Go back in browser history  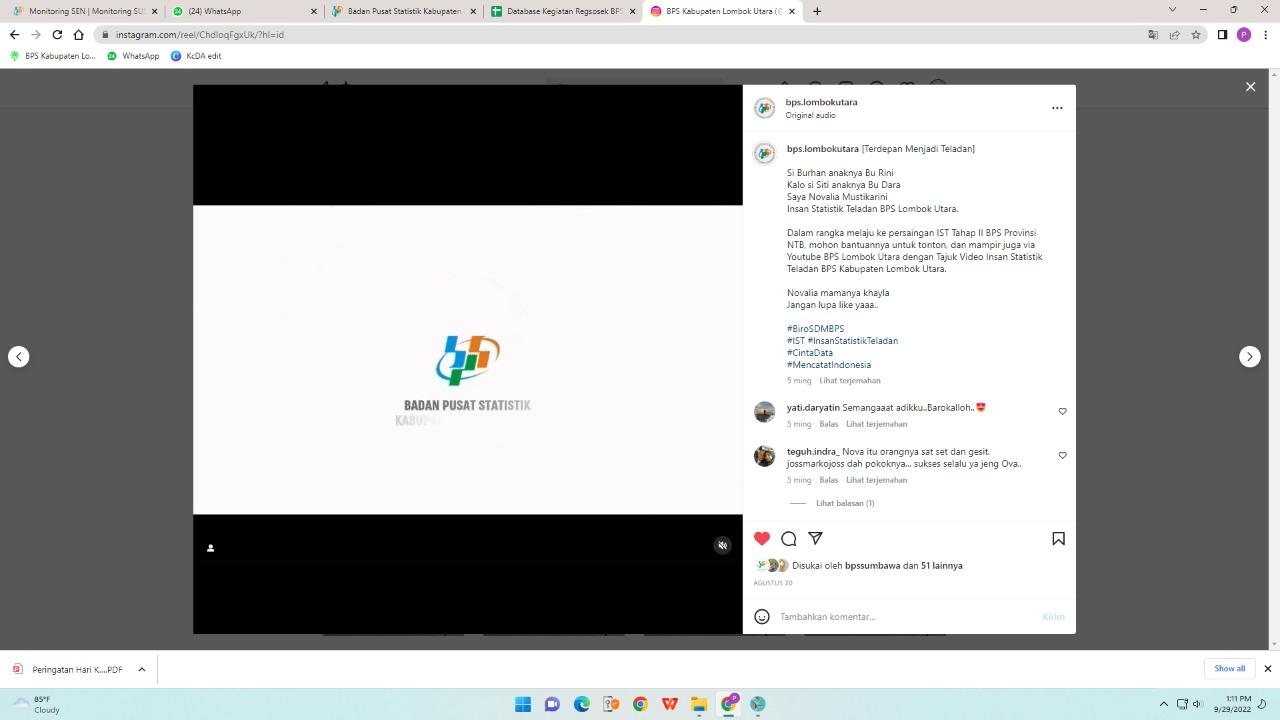[14, 34]
